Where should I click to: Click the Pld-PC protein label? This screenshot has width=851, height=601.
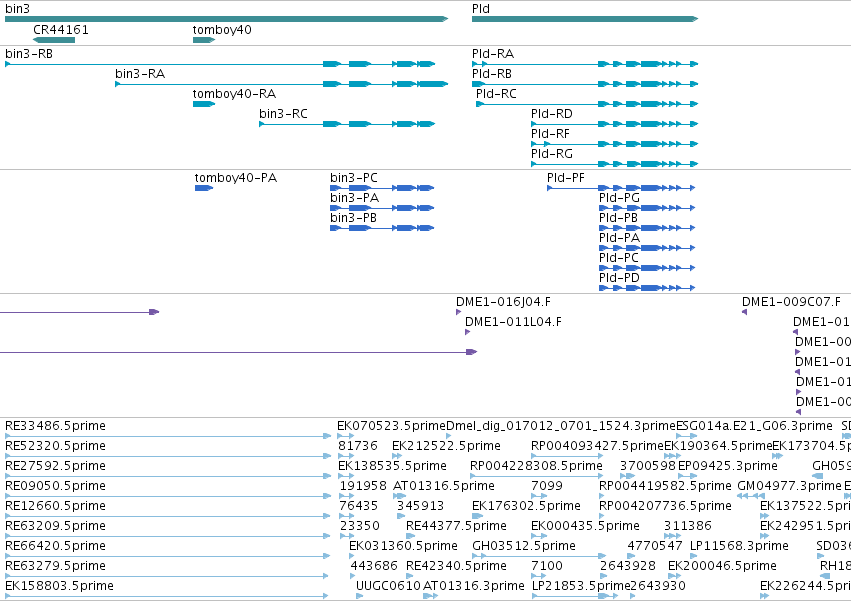pos(619,258)
